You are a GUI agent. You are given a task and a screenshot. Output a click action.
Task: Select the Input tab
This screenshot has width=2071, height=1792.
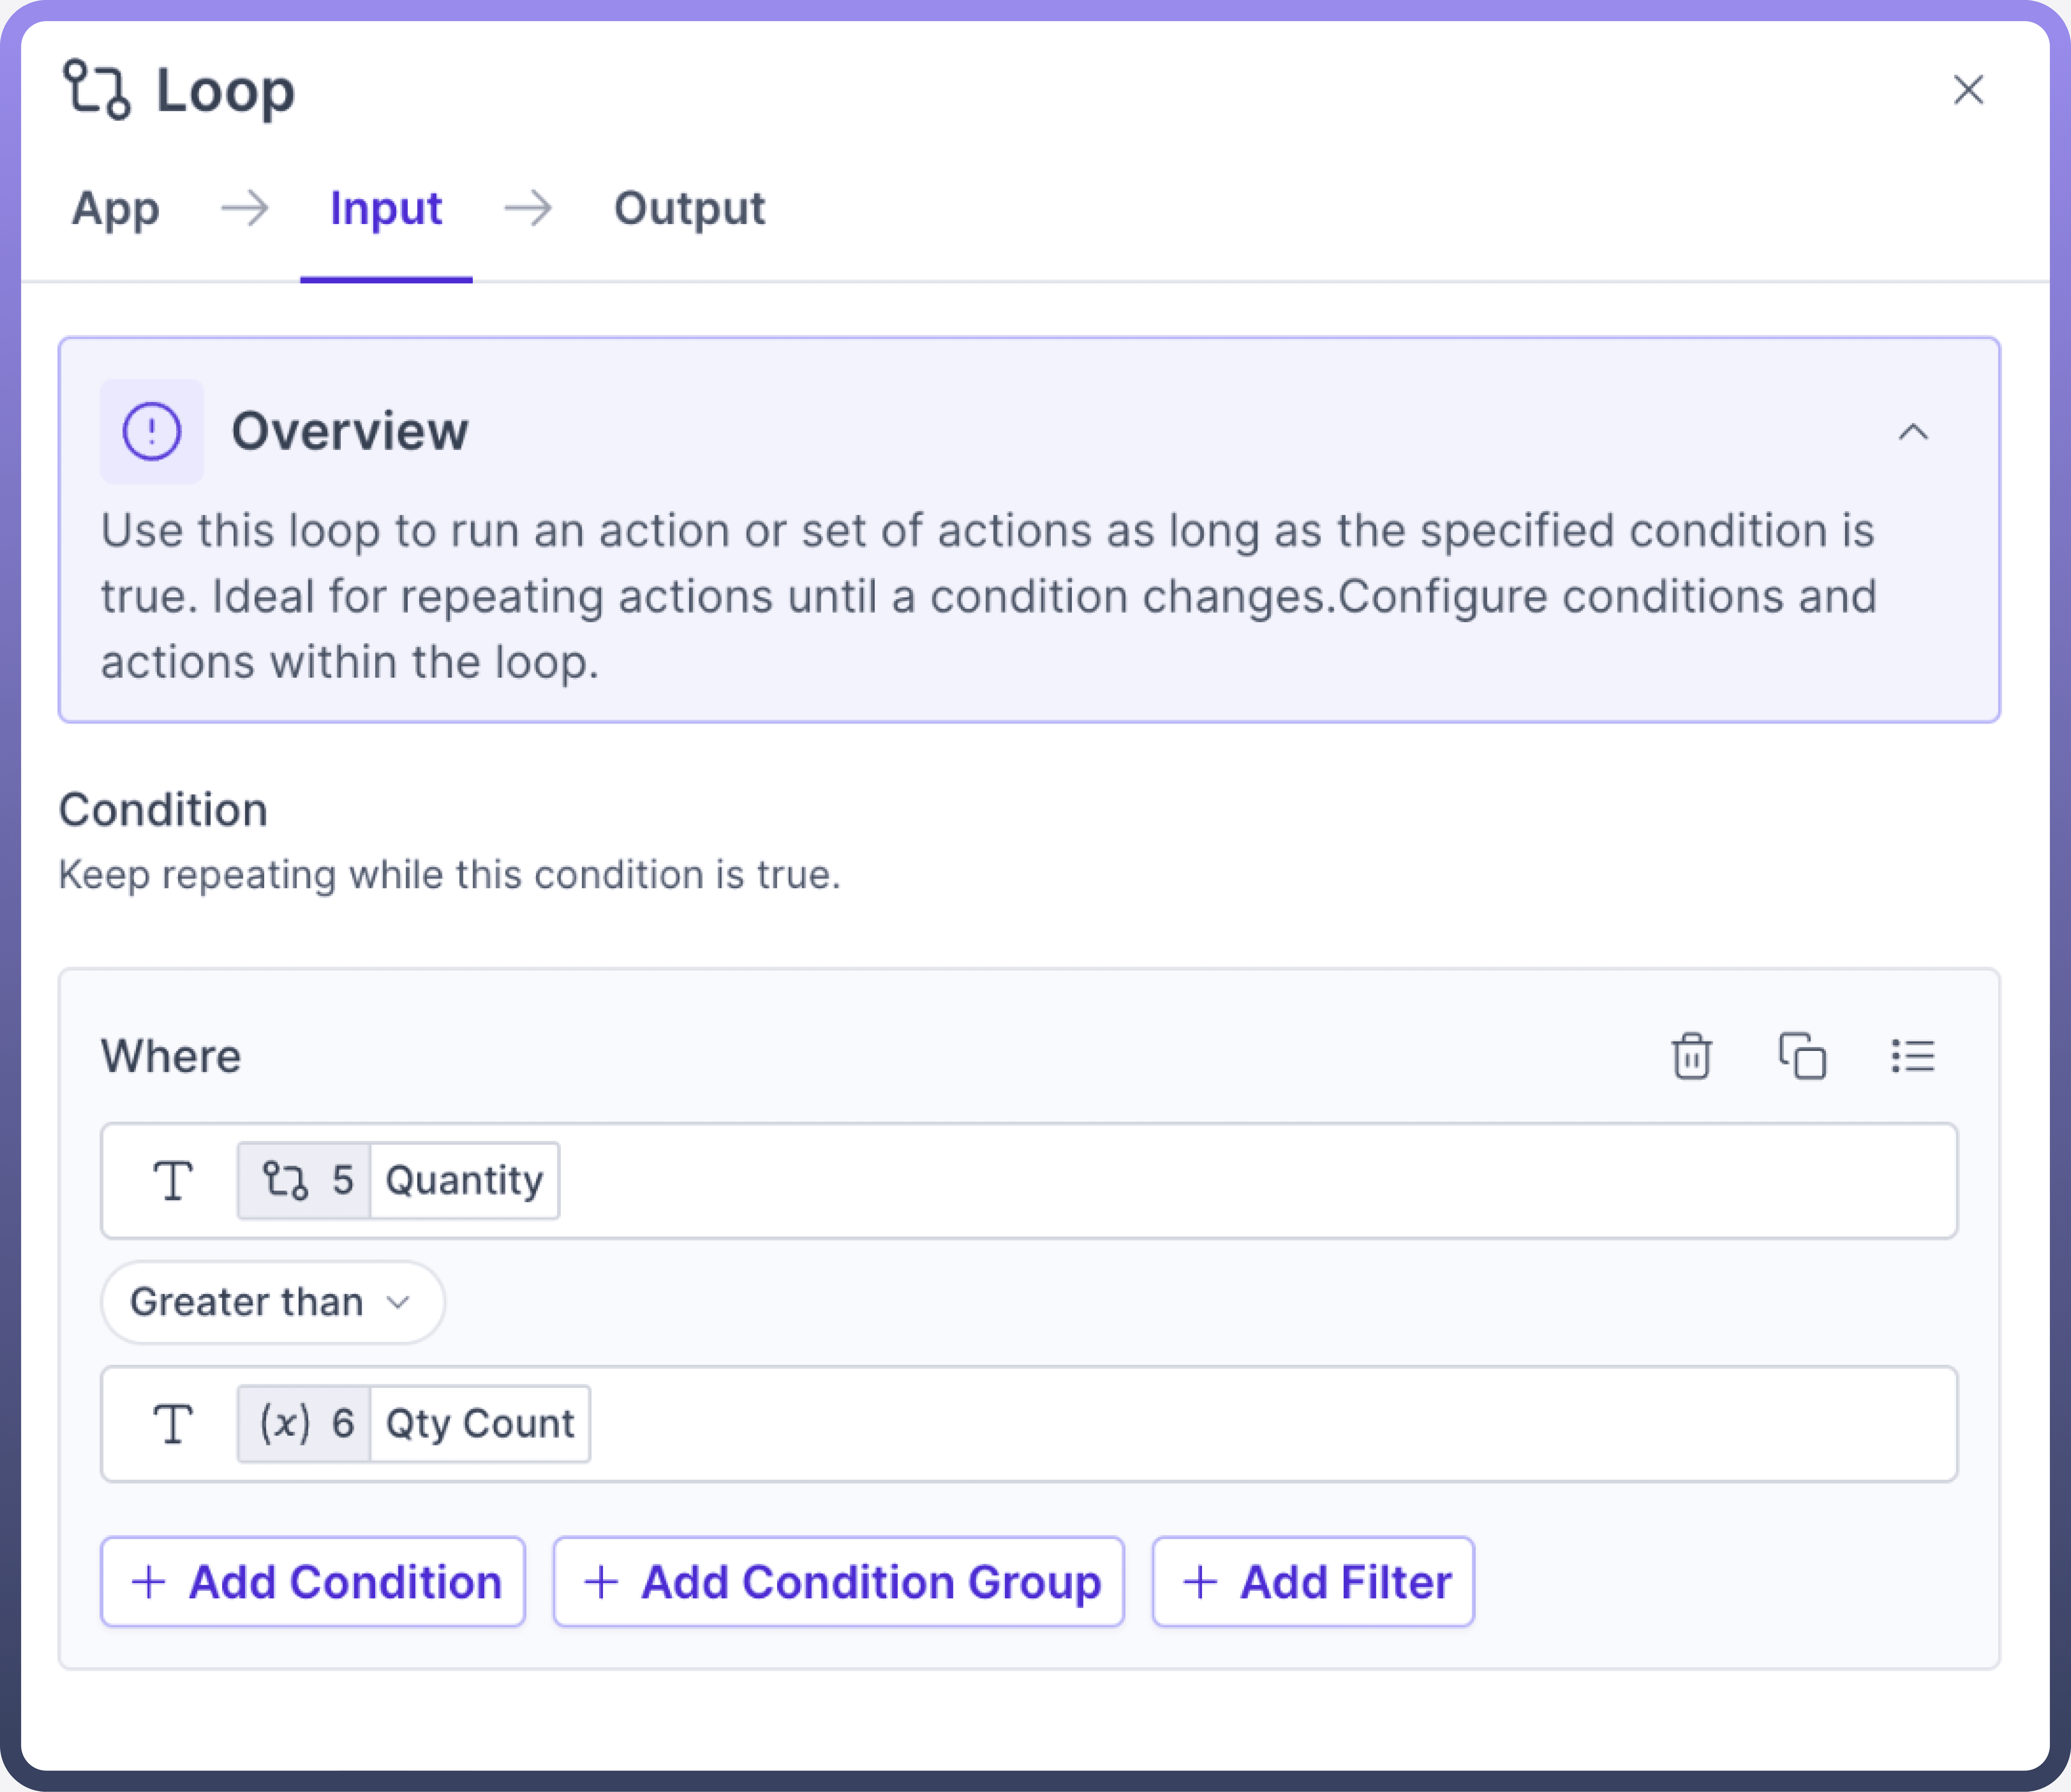[x=386, y=209]
